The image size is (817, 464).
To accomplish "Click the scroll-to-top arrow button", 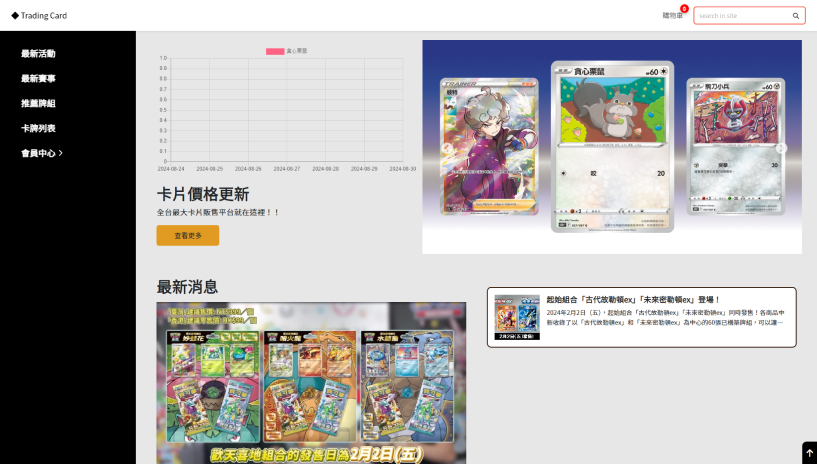I will point(809,453).
